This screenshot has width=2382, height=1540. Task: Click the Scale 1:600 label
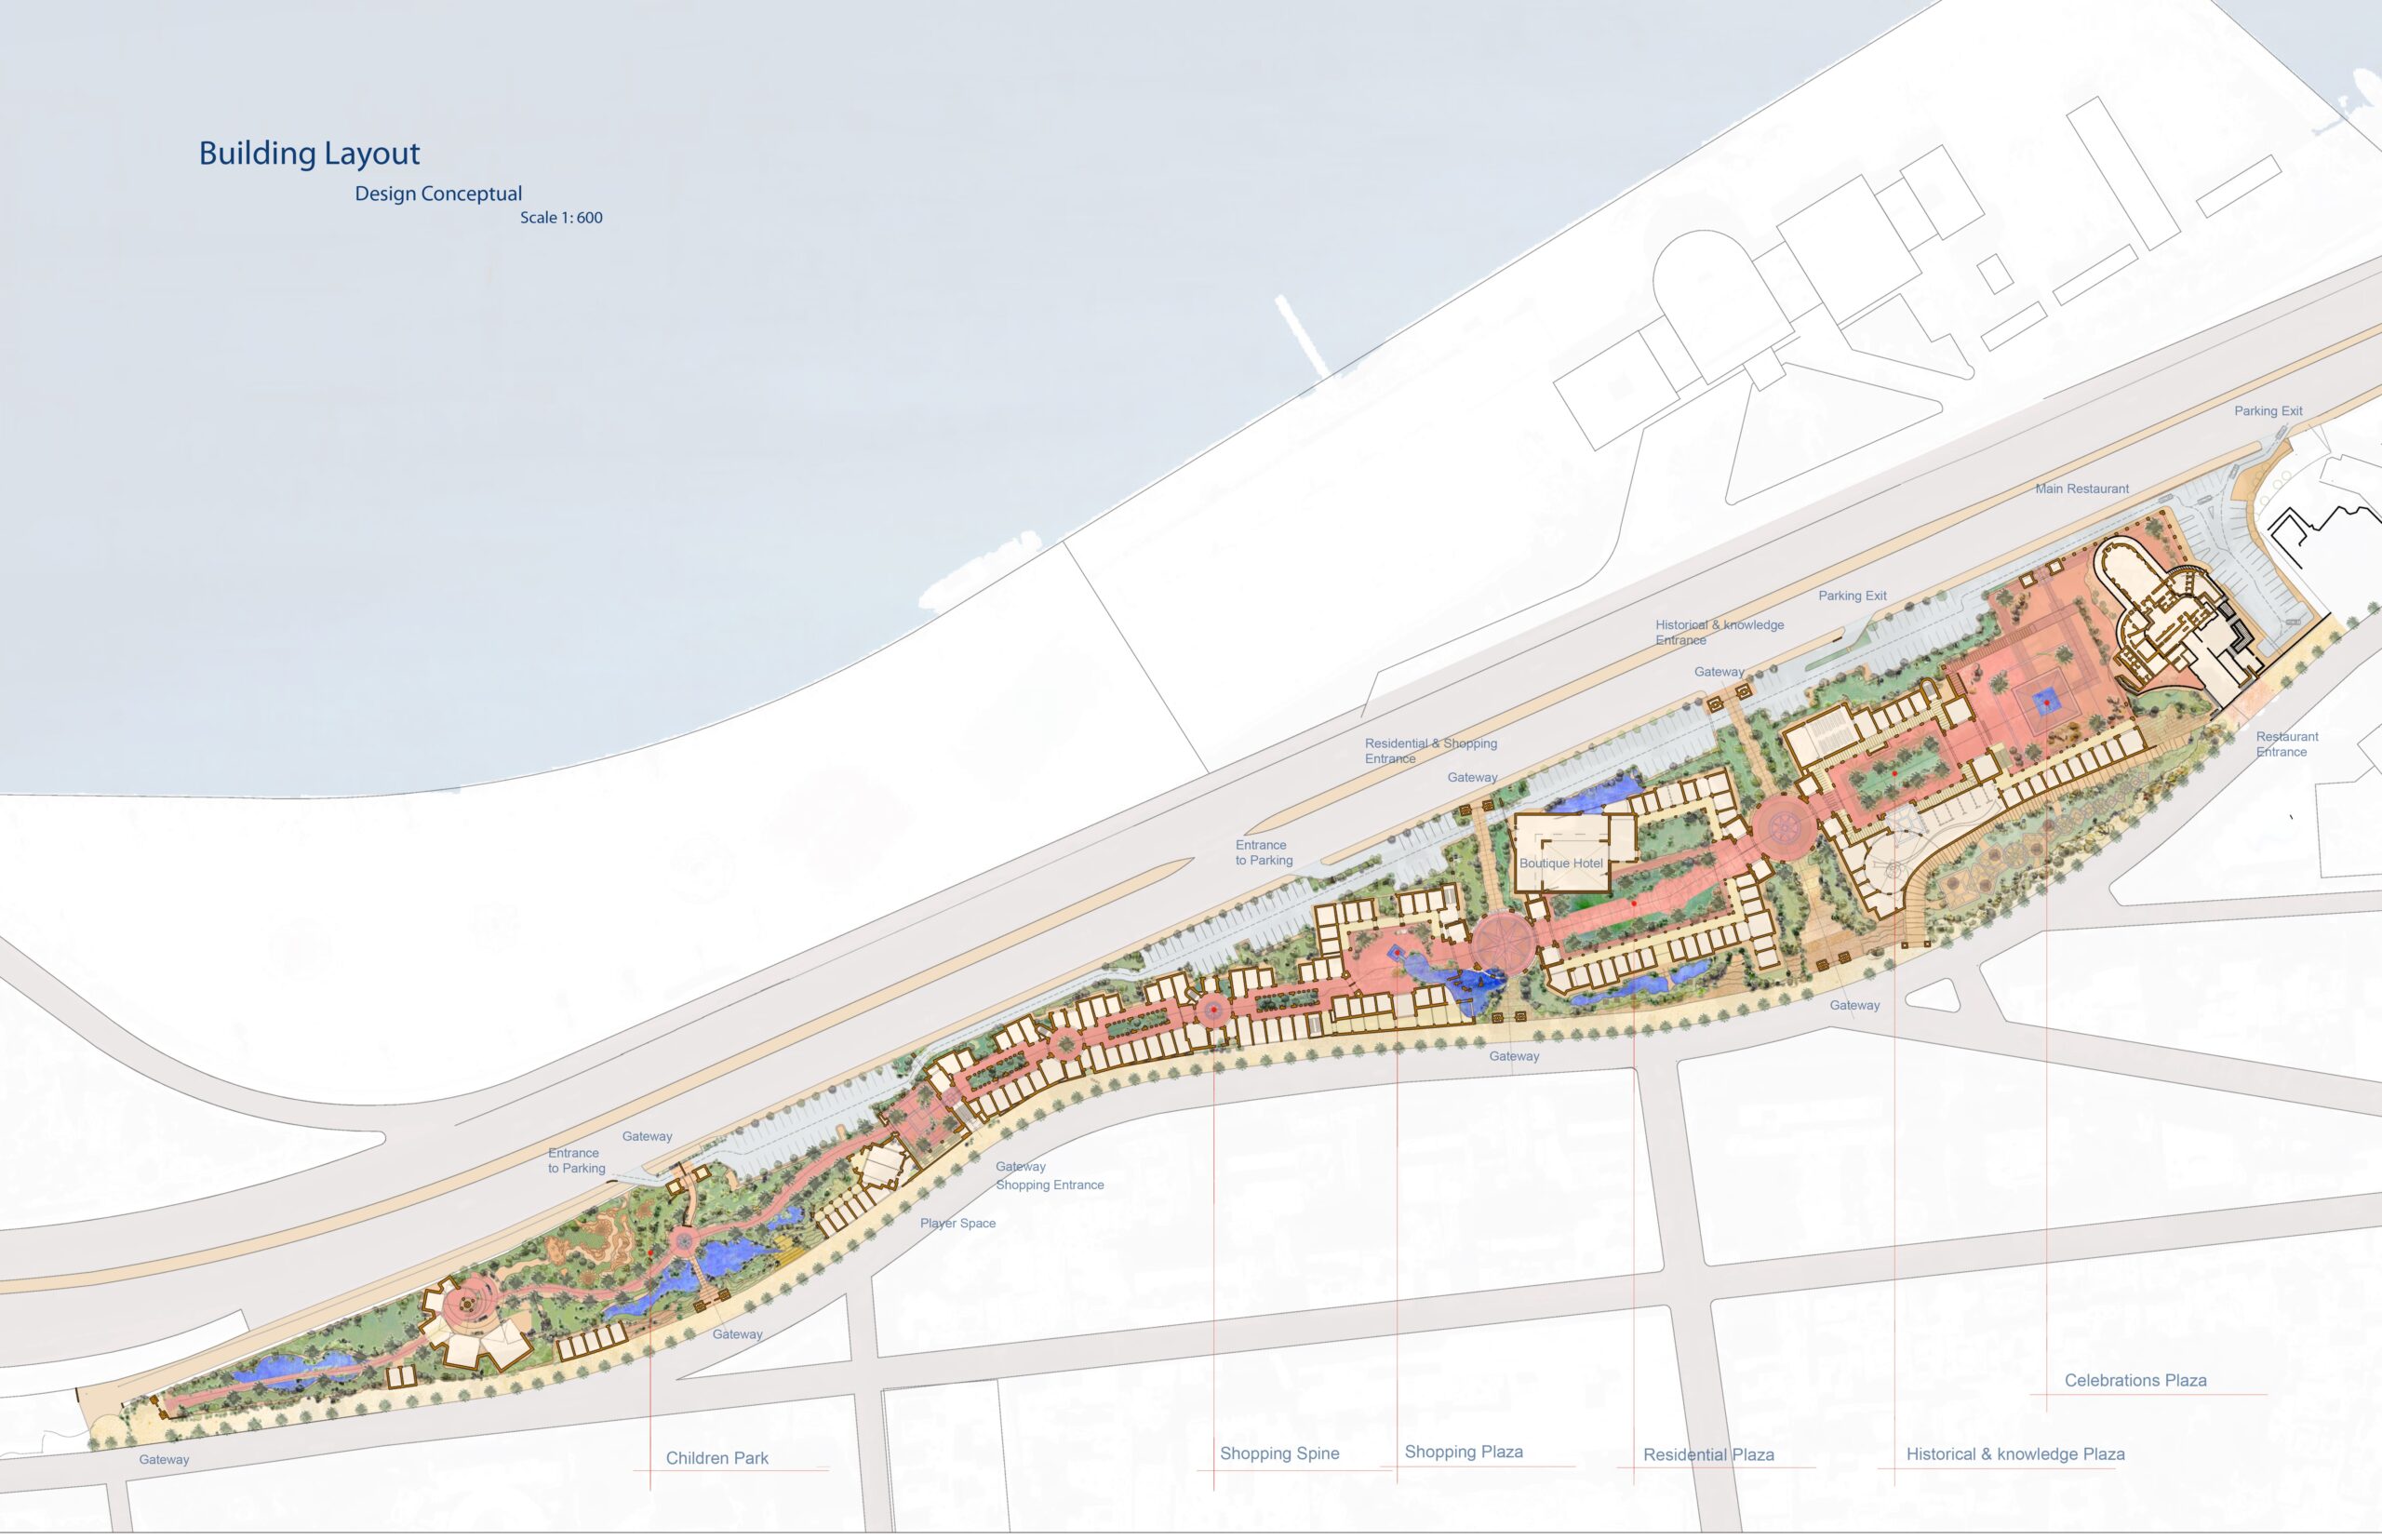pyautogui.click(x=561, y=218)
